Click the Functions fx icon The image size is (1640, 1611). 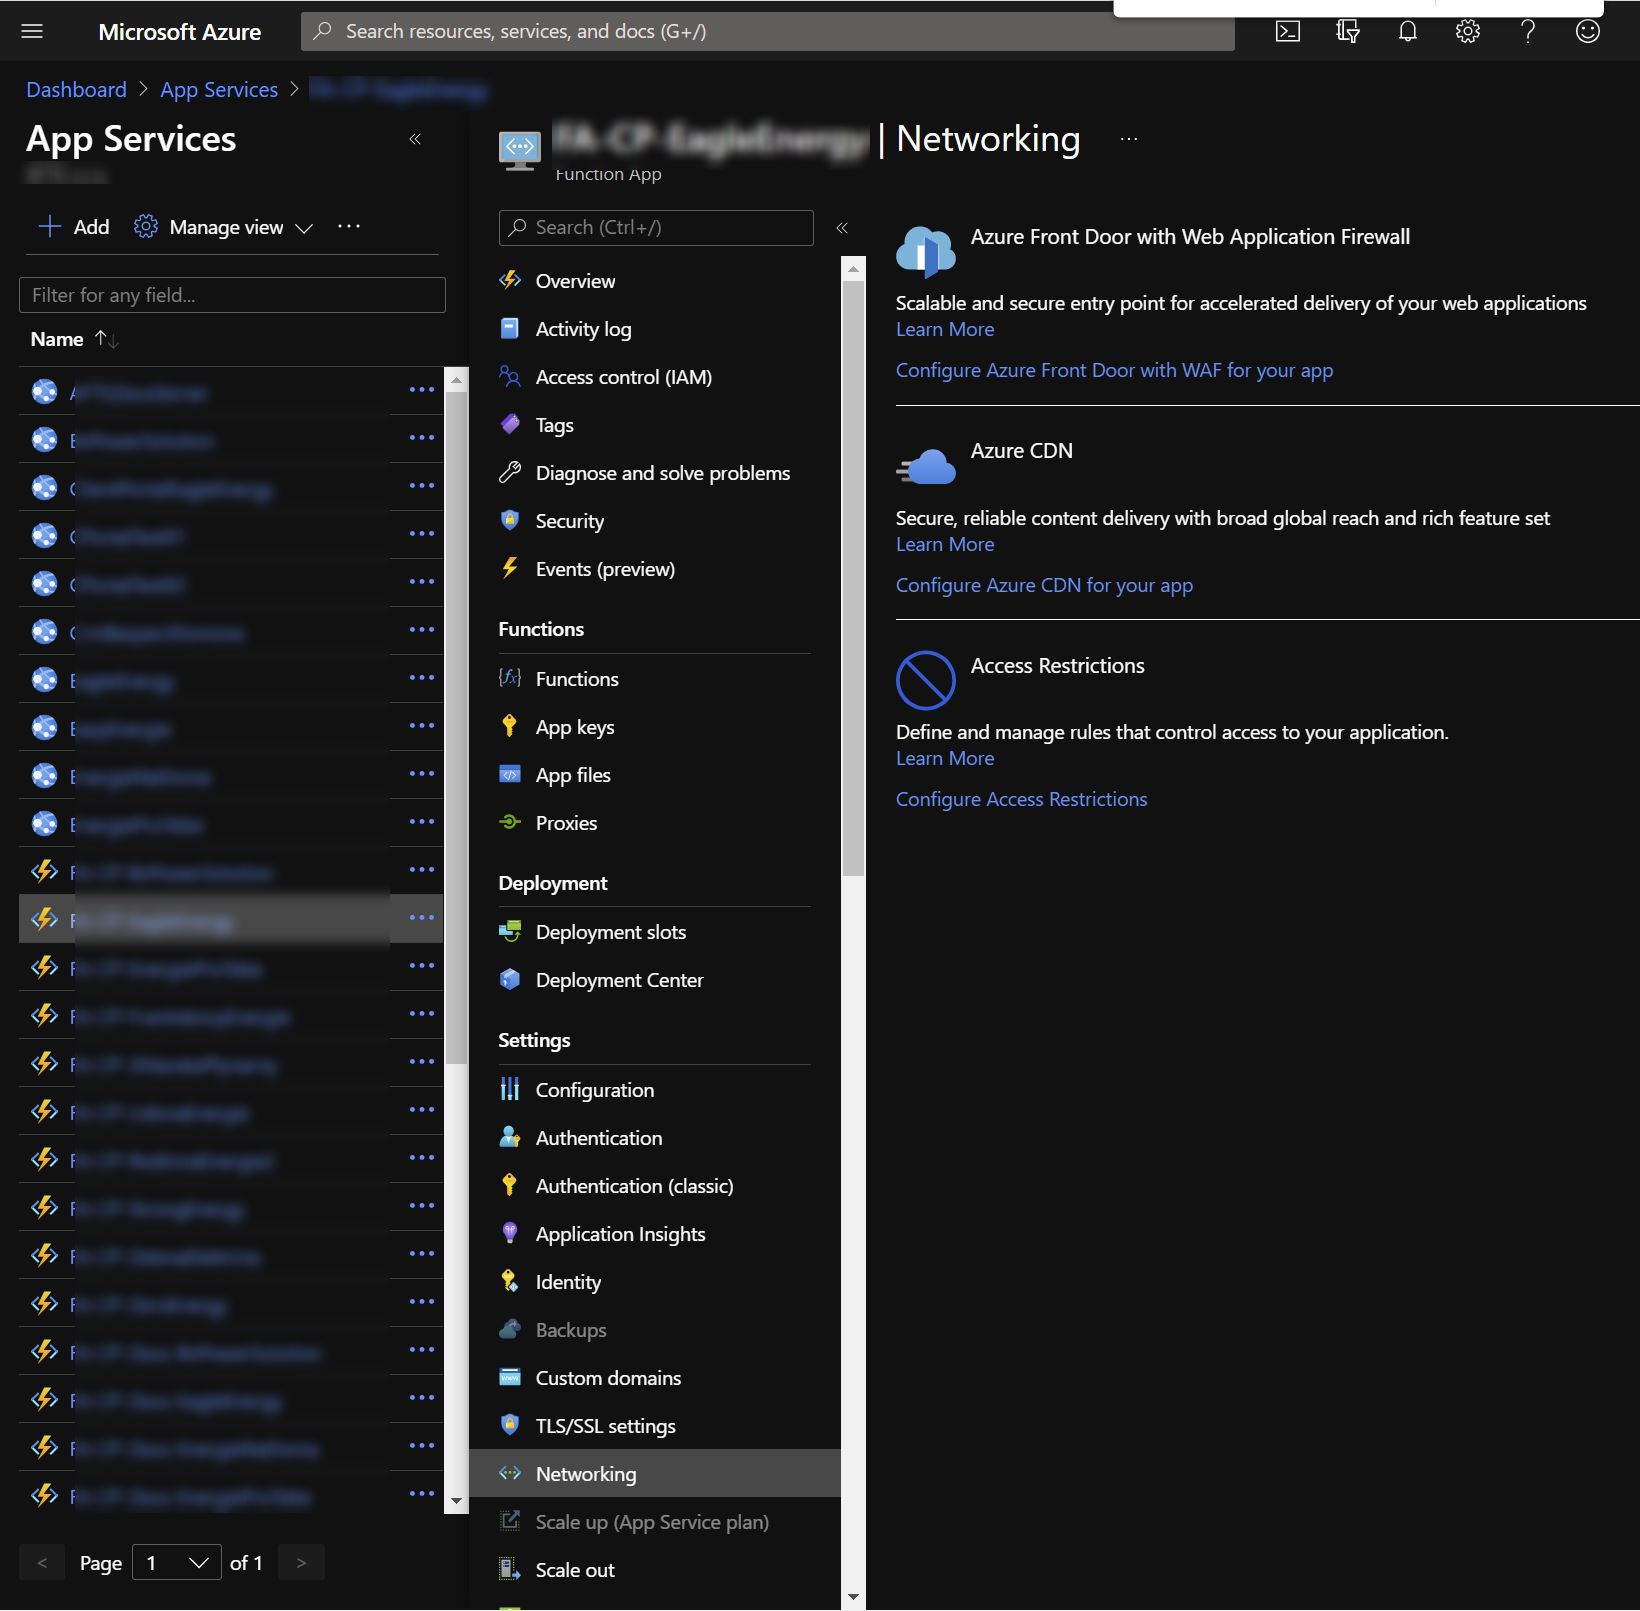(x=510, y=678)
